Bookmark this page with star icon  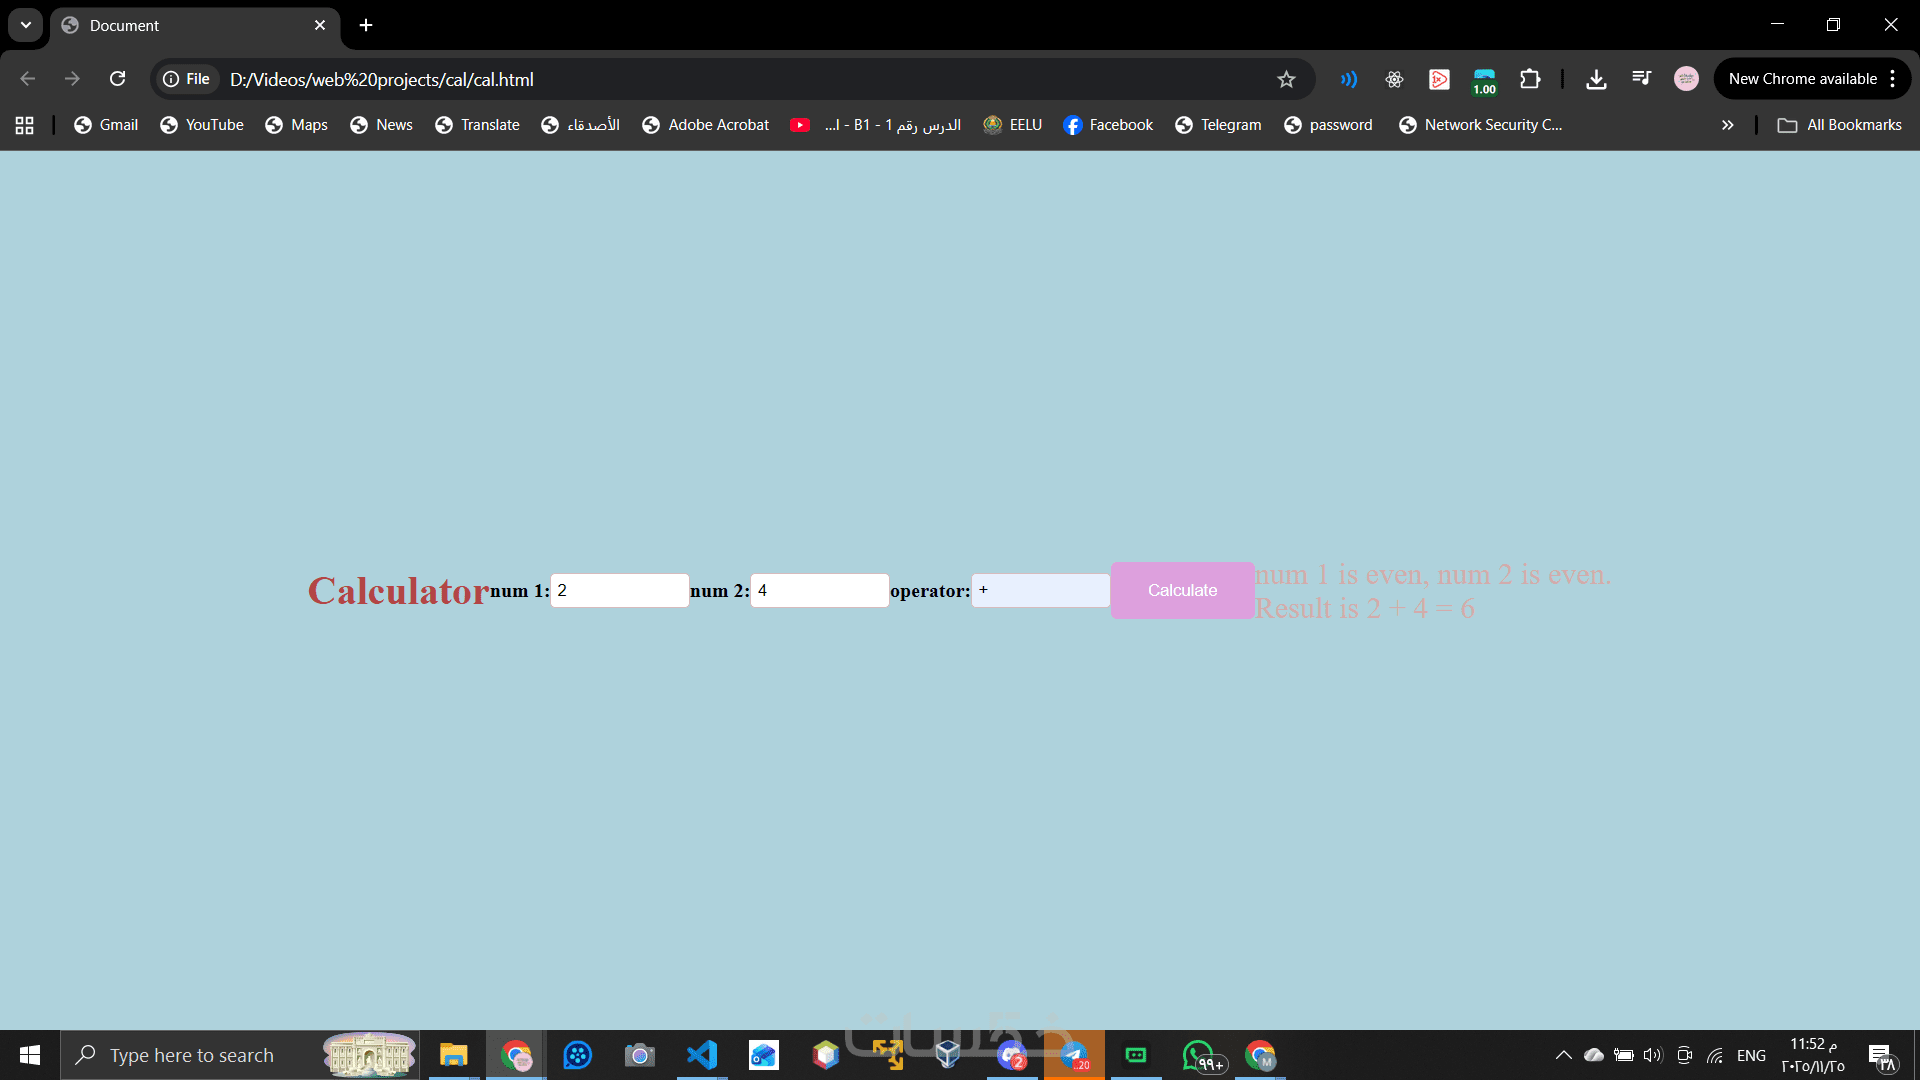click(x=1286, y=79)
